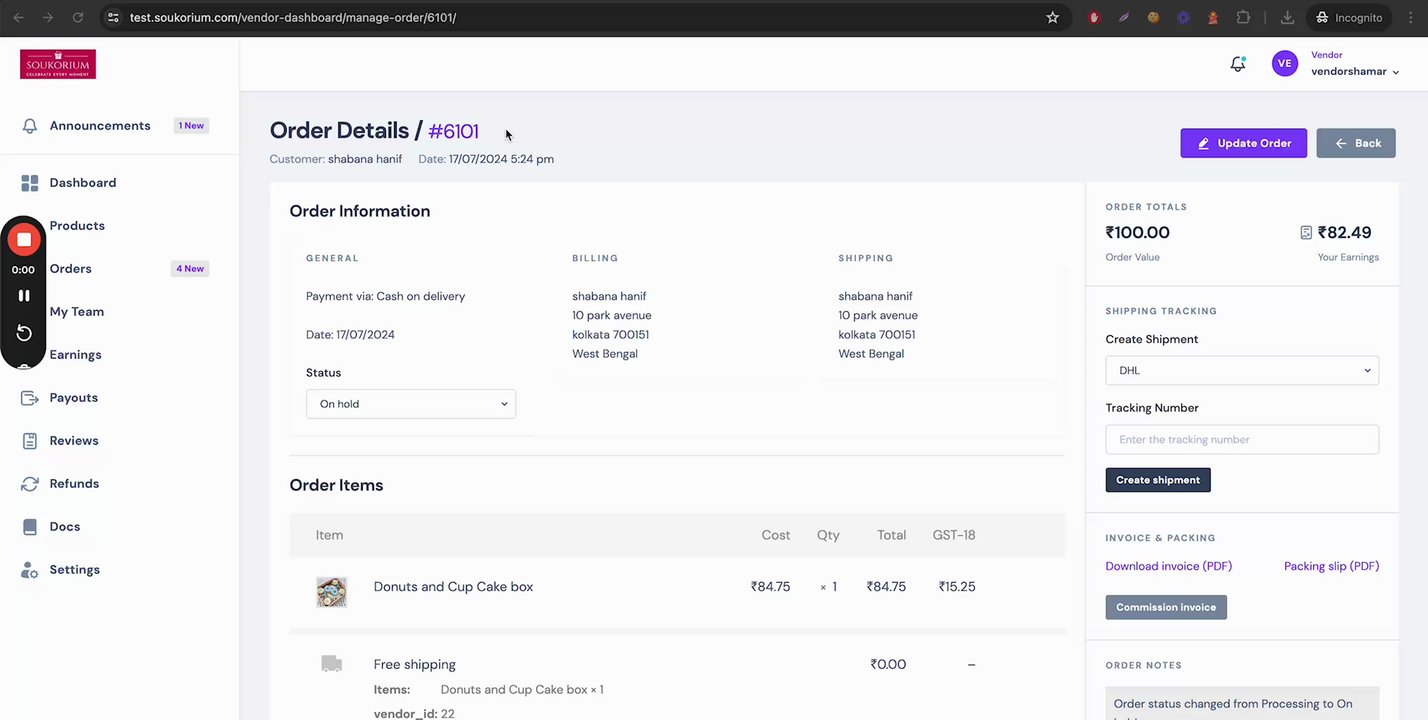Click the tracking number input field

coord(1241,440)
